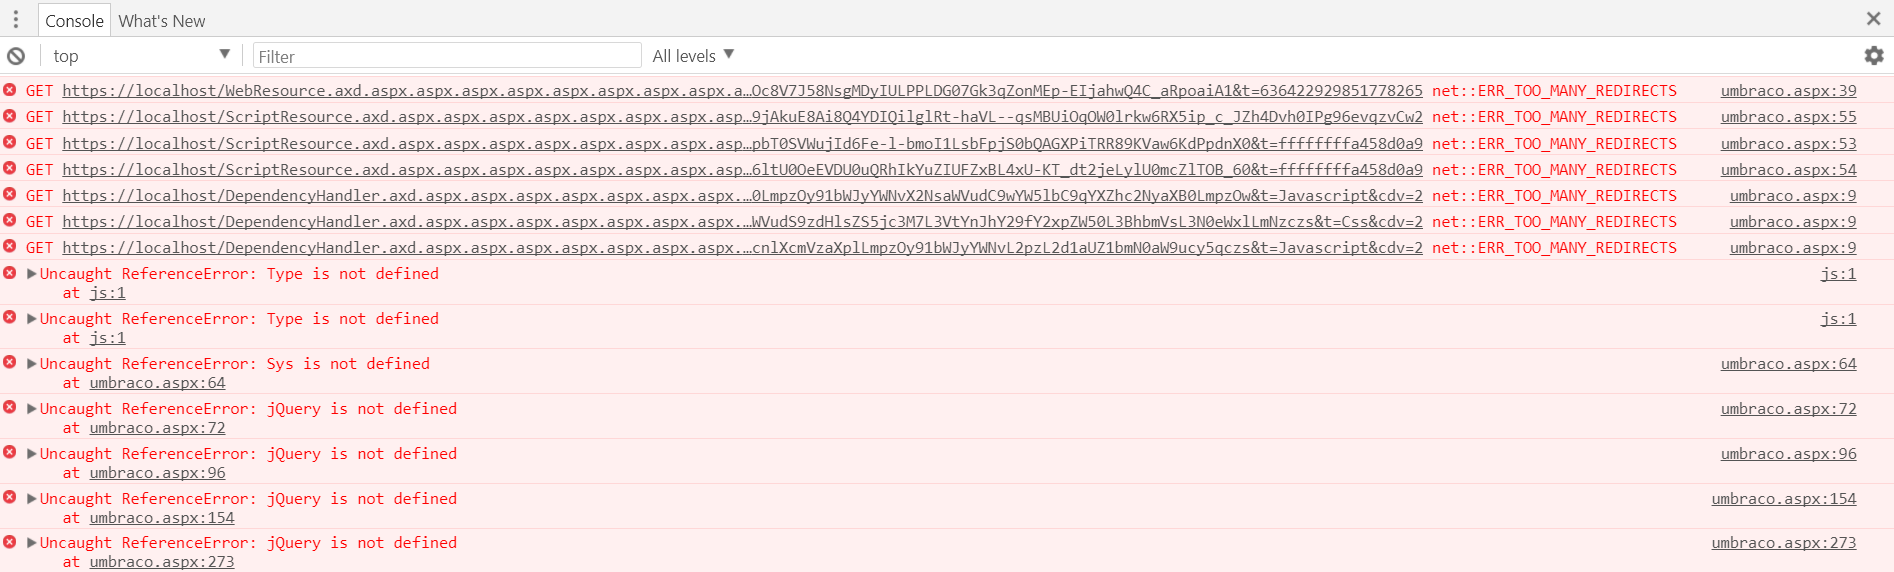The width and height of the screenshot is (1894, 572).
Task: Click the Filter input field
Action: coord(447,56)
